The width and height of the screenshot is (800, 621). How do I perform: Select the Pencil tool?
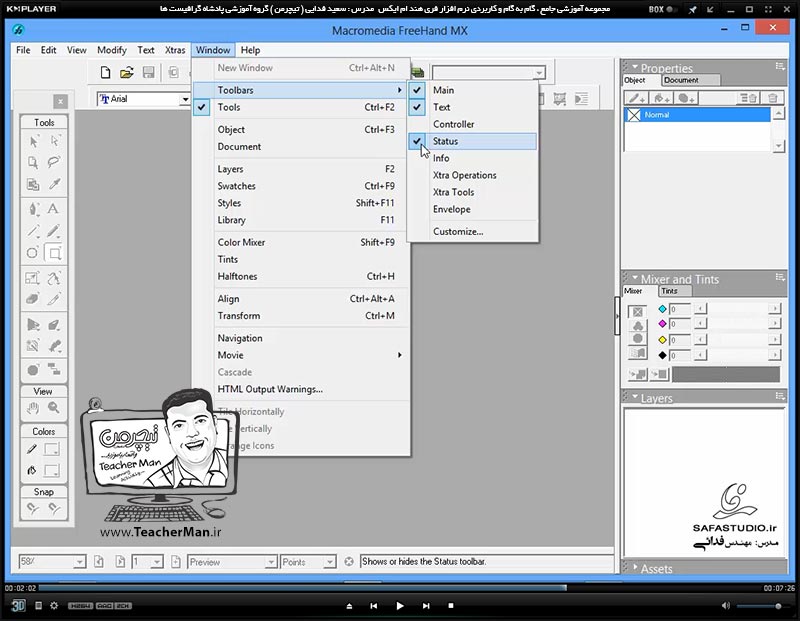point(54,231)
